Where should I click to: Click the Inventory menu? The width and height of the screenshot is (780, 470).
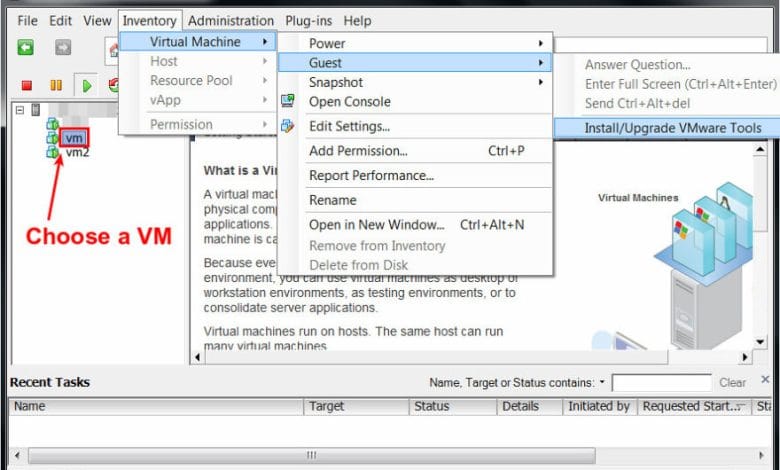click(150, 21)
